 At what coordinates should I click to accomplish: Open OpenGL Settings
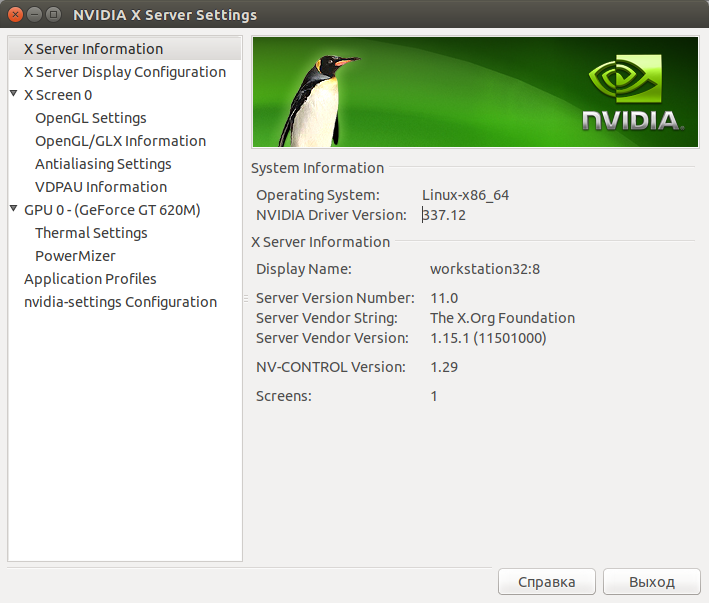91,118
